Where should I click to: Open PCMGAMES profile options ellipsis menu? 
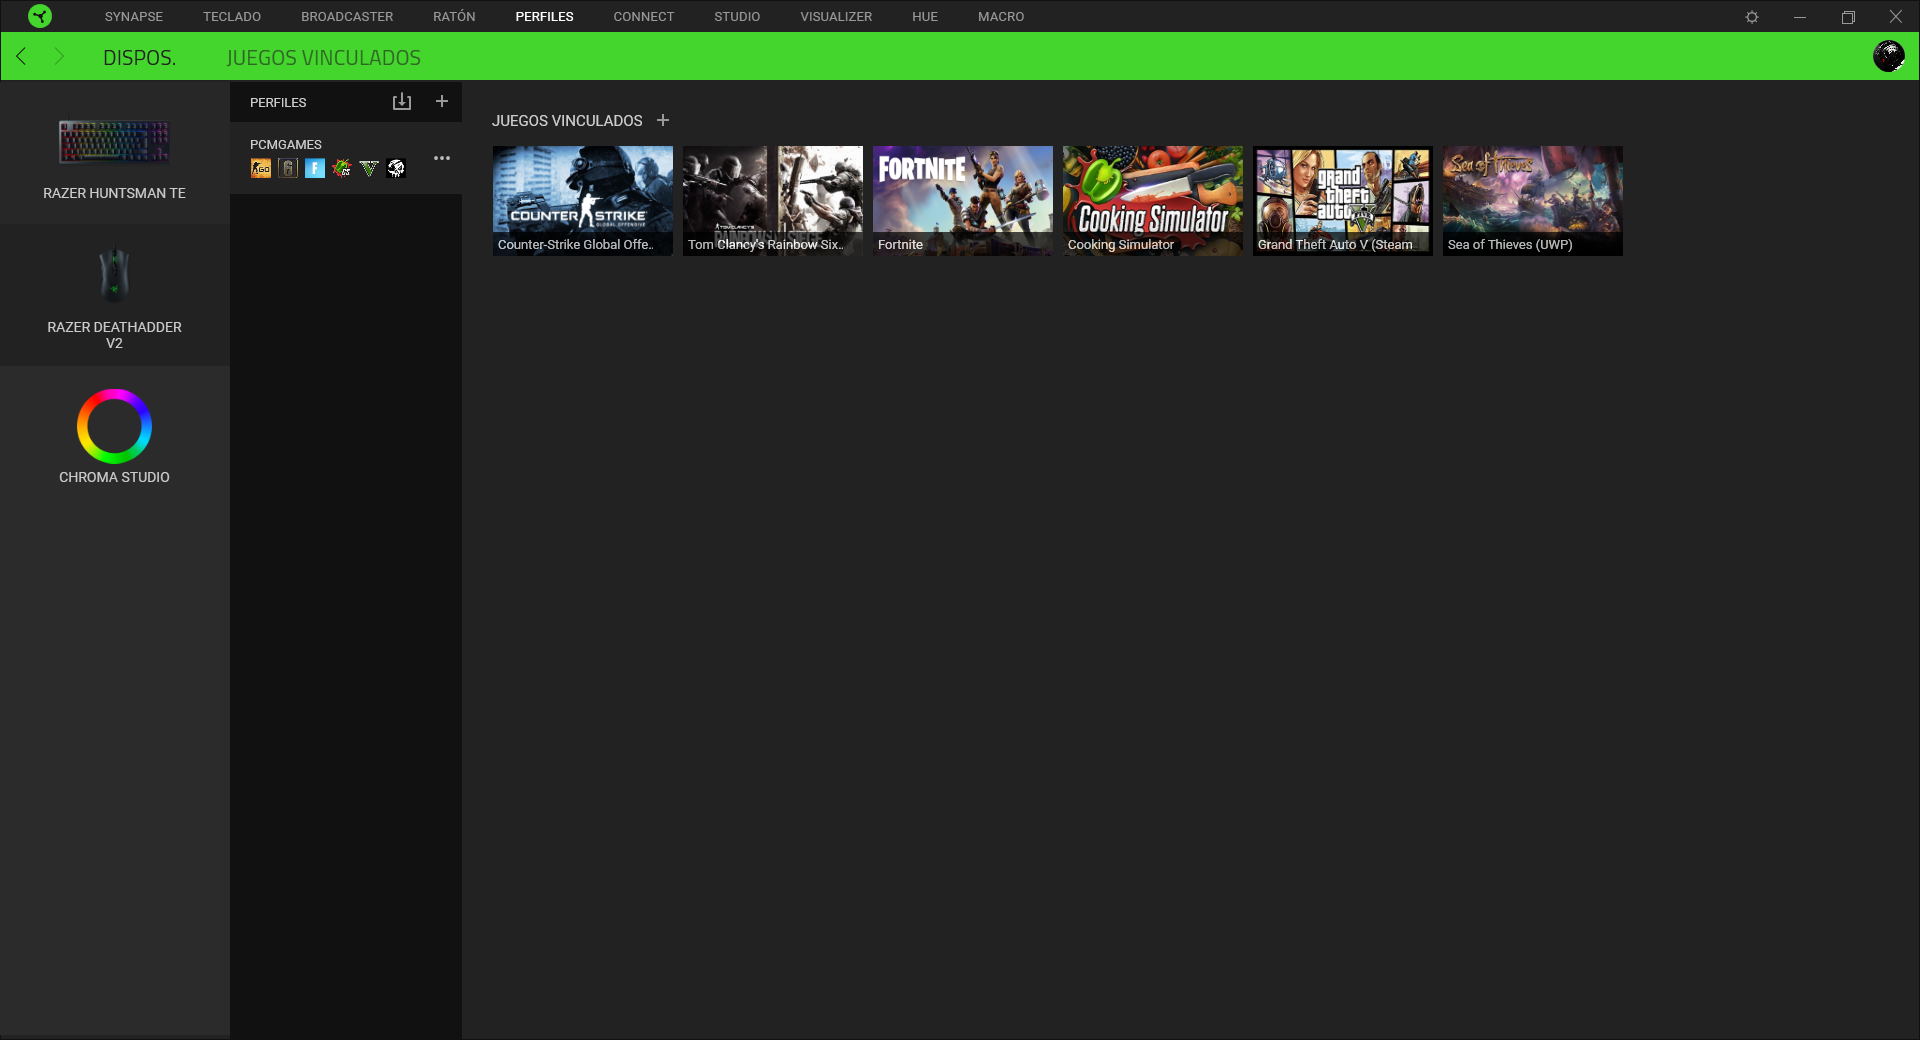(442, 158)
